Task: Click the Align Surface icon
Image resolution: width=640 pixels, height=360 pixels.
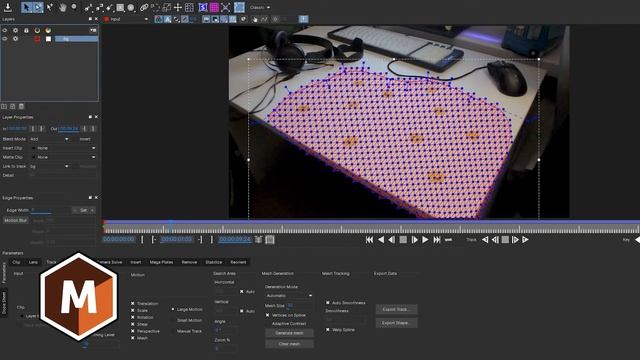Action: [x=239, y=7]
